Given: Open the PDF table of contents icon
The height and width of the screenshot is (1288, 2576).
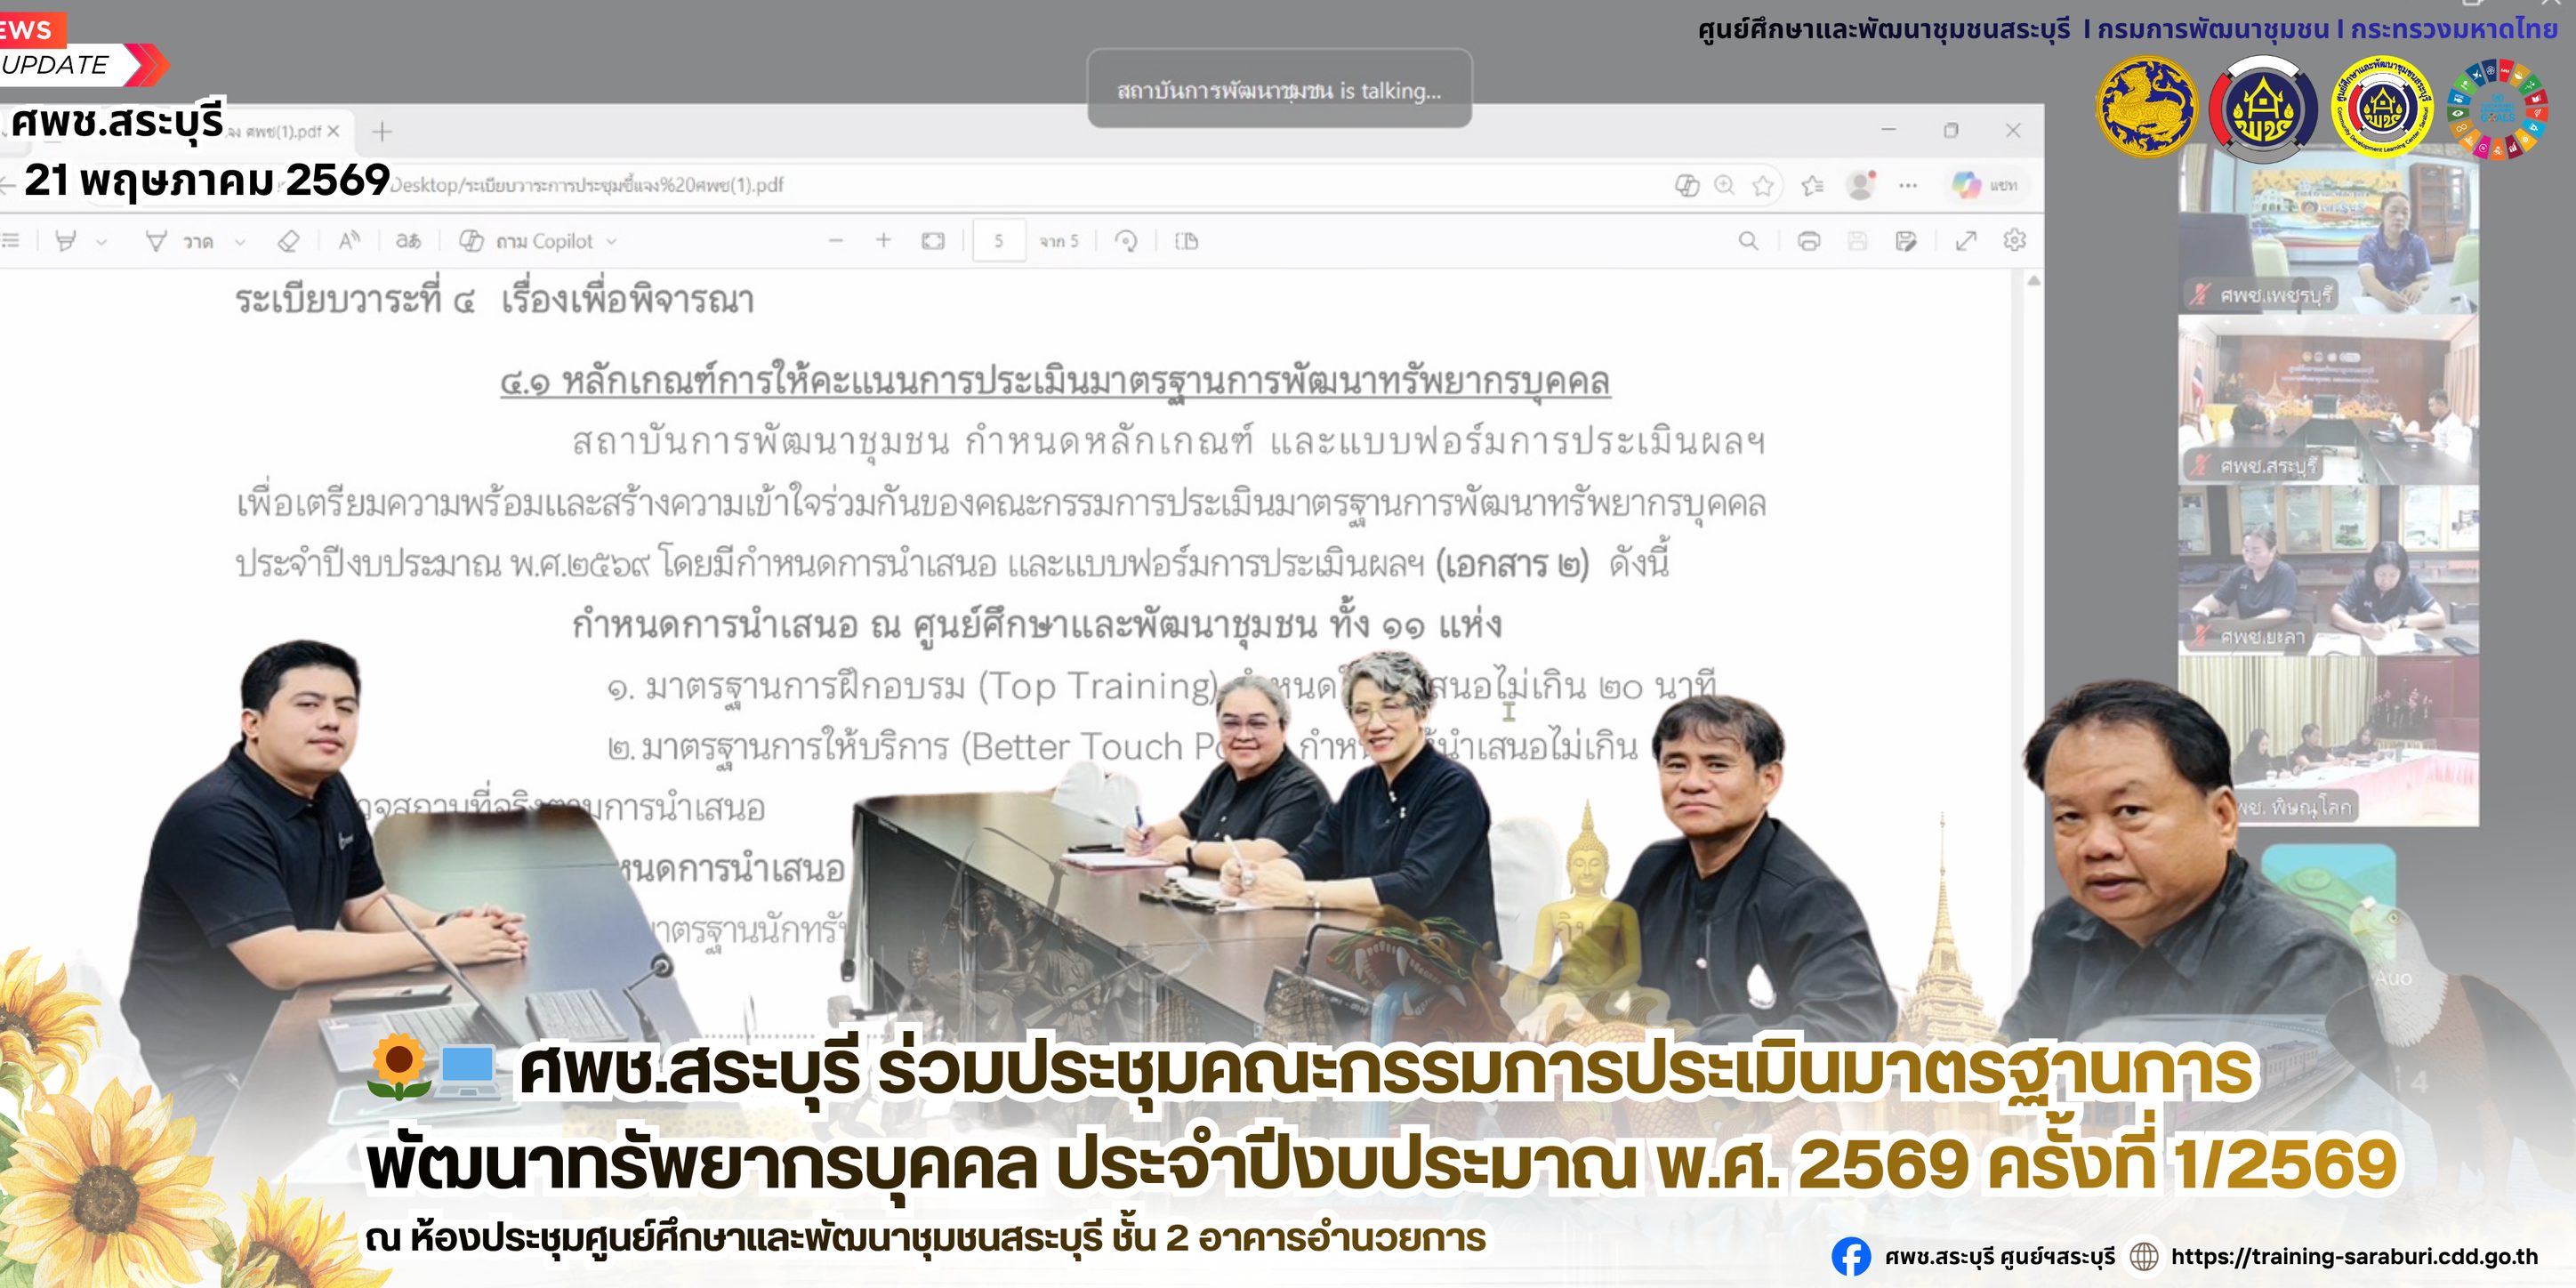Looking at the screenshot, I should pyautogui.click(x=11, y=240).
